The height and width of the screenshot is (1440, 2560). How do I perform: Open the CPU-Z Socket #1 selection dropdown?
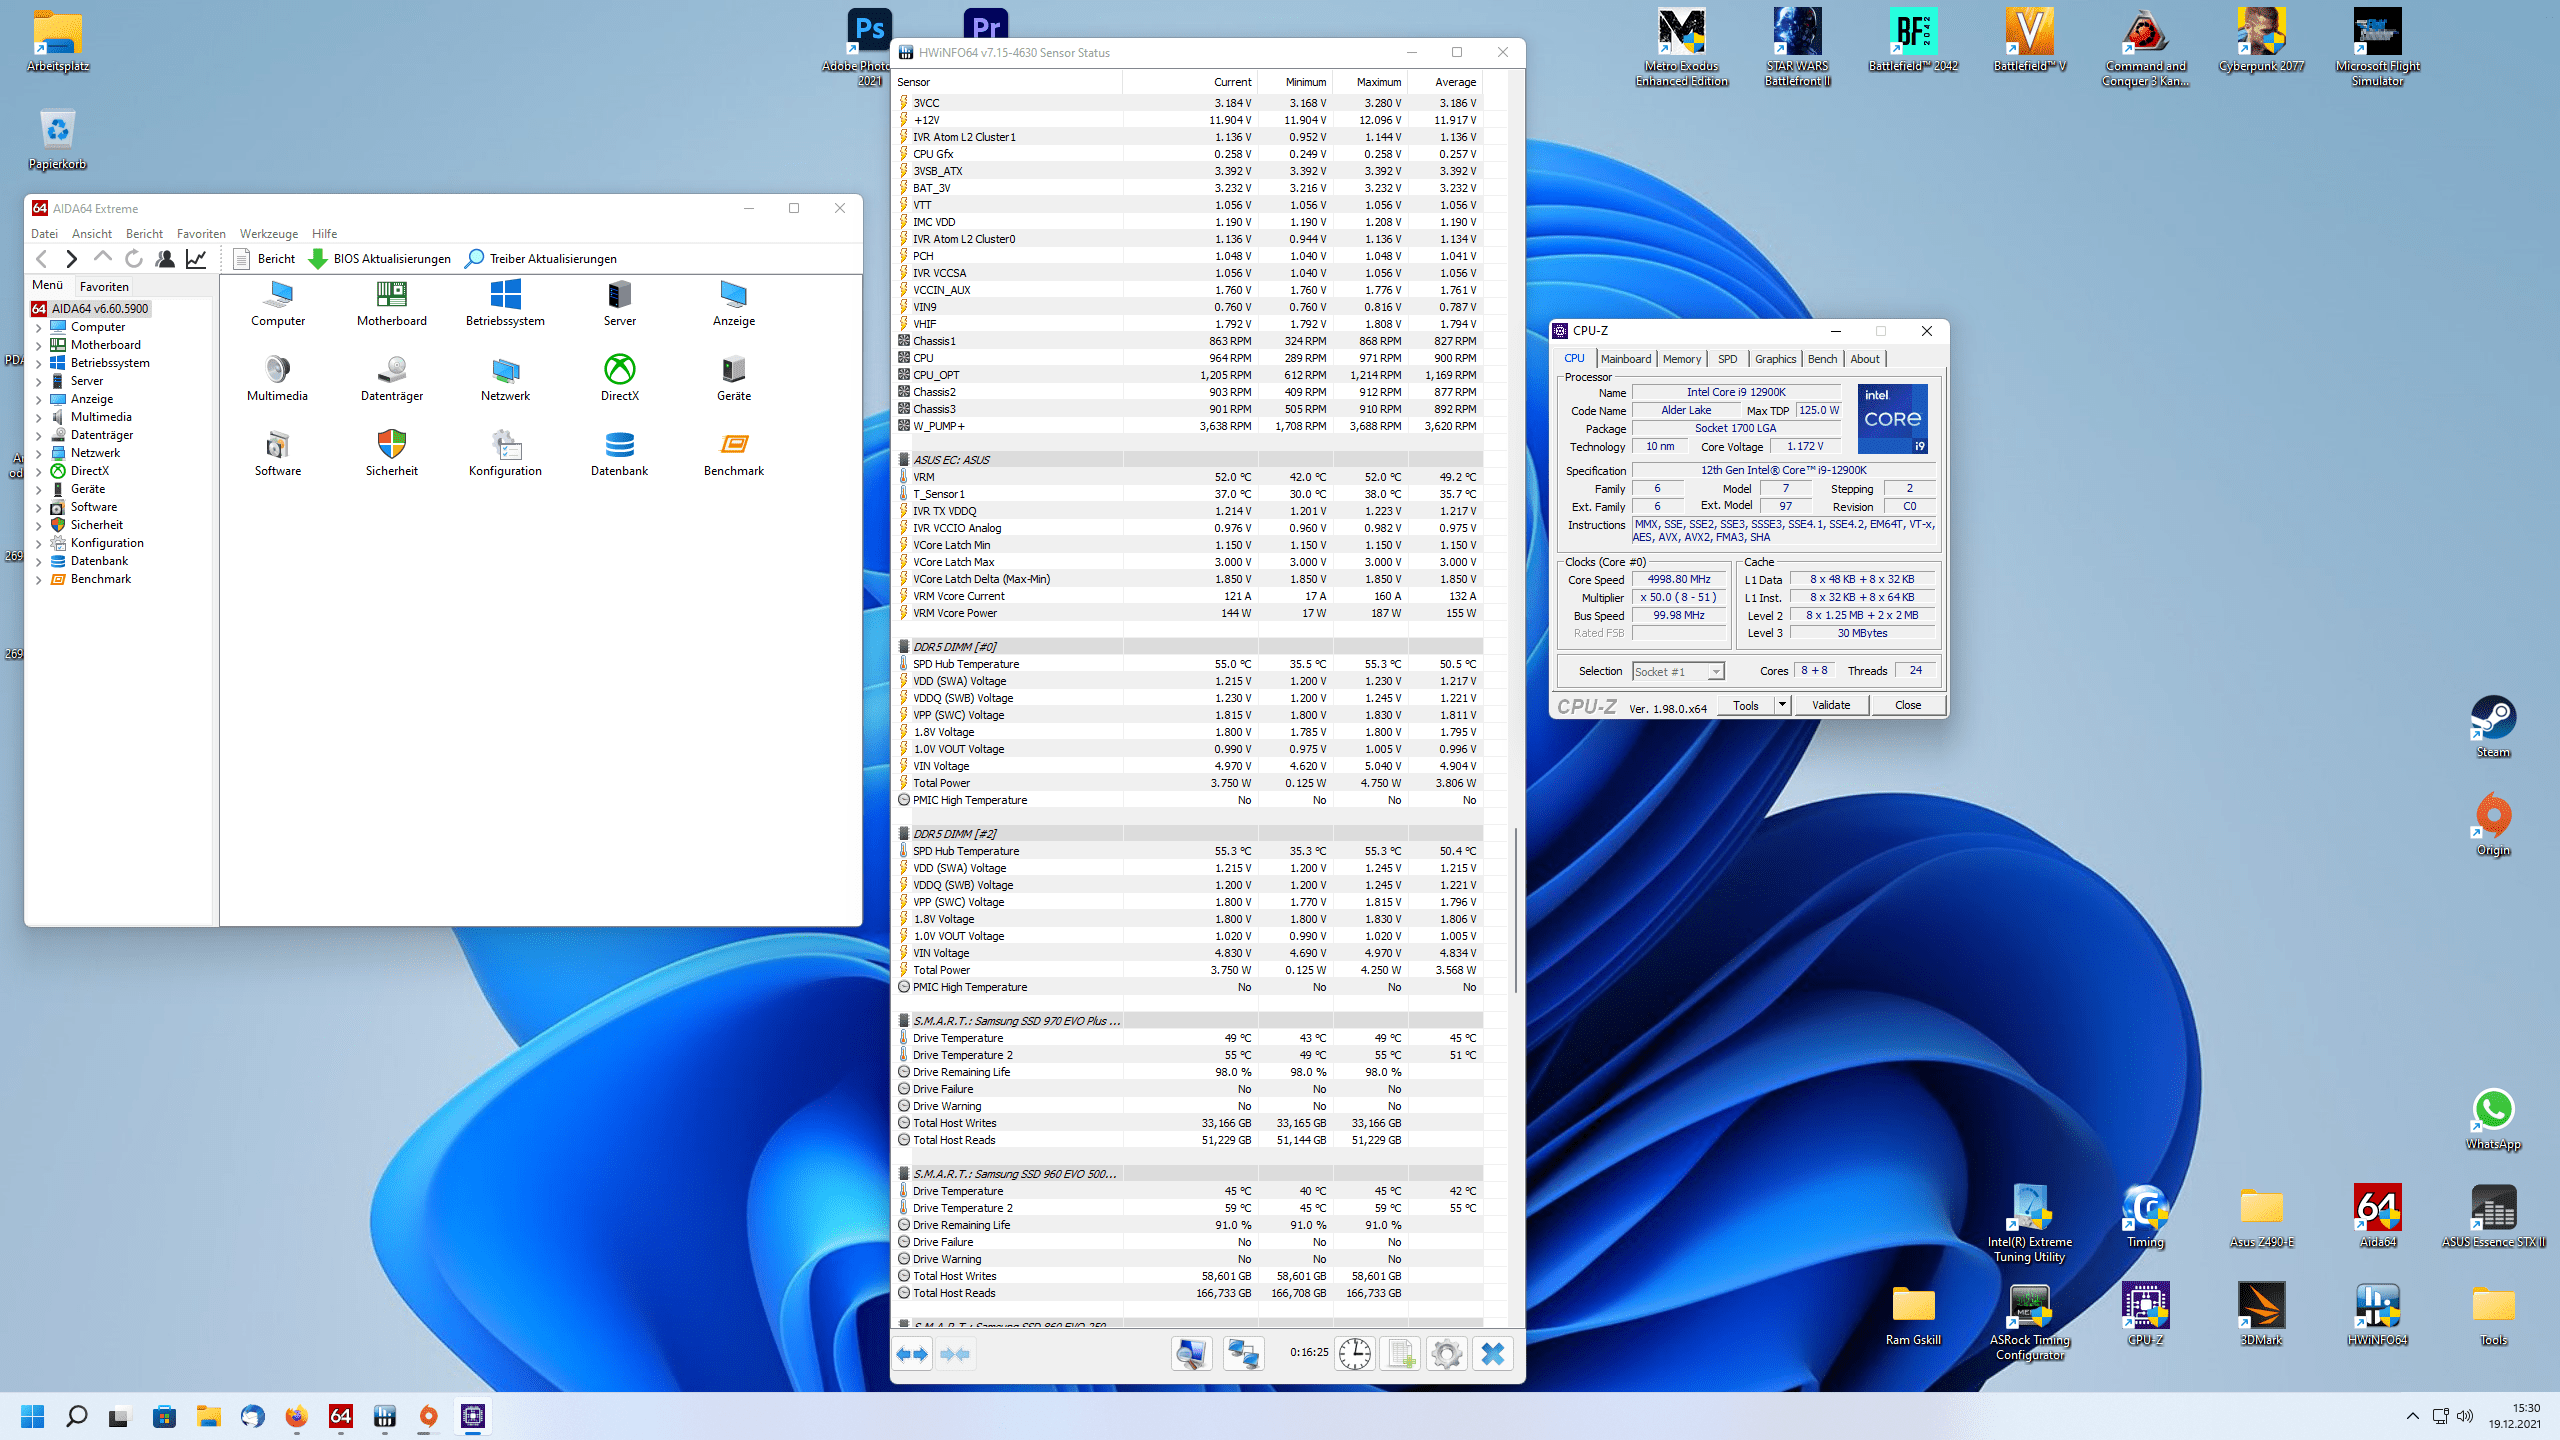1678,671
